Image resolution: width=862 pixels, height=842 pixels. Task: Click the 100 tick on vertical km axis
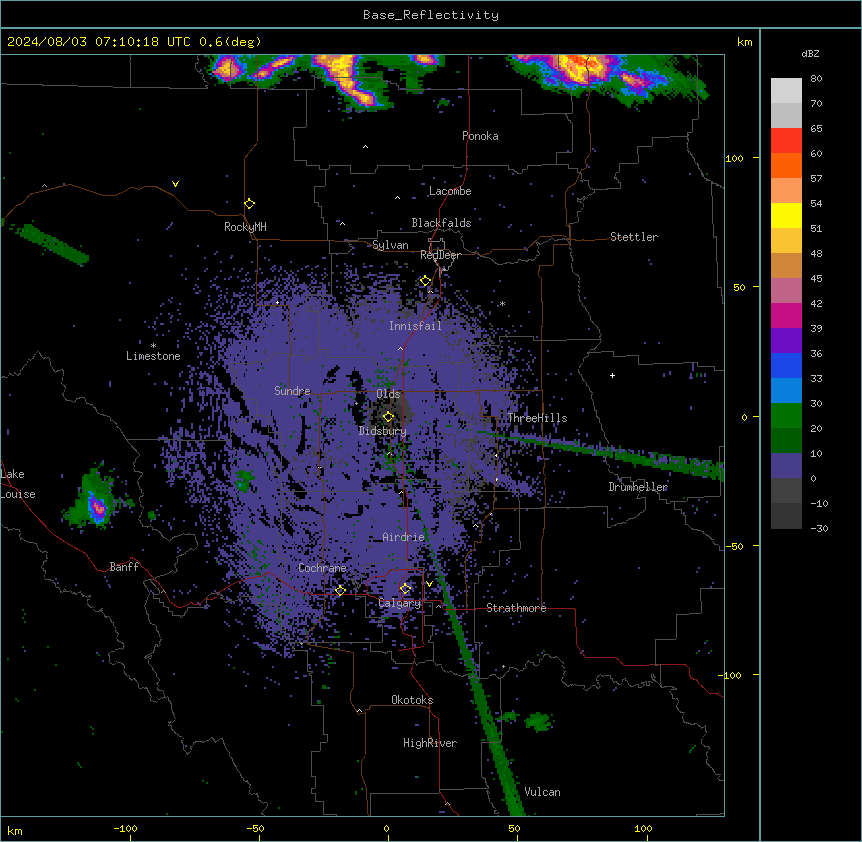734,158
